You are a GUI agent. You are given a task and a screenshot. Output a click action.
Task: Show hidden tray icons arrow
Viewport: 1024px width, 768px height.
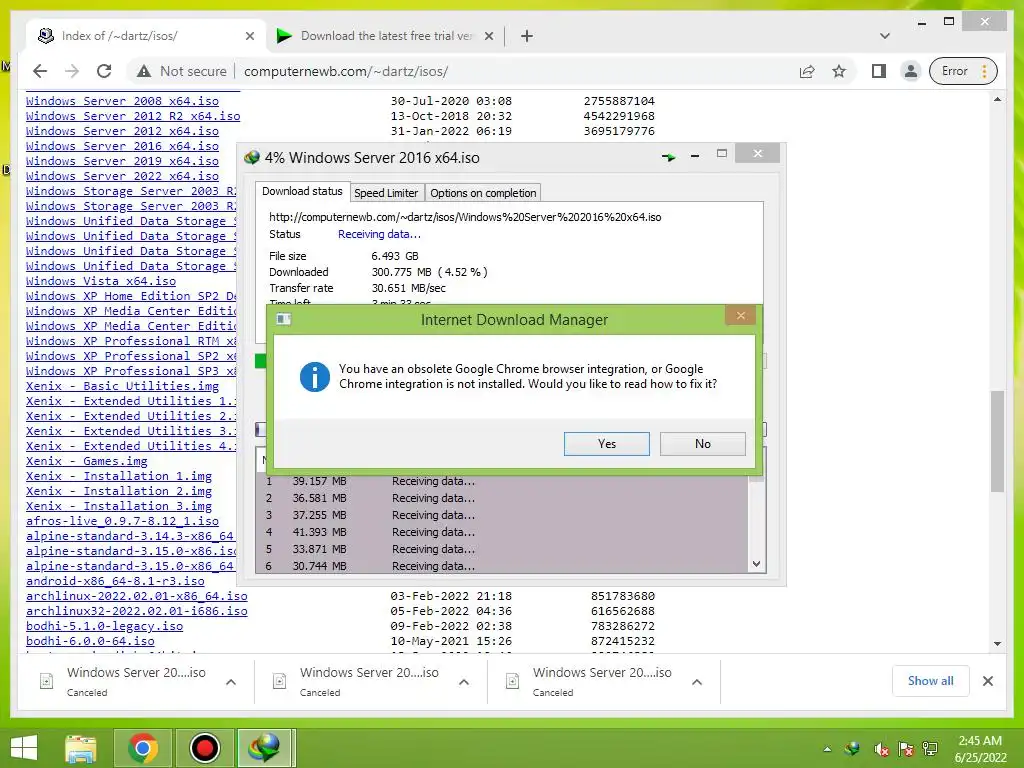(827, 748)
